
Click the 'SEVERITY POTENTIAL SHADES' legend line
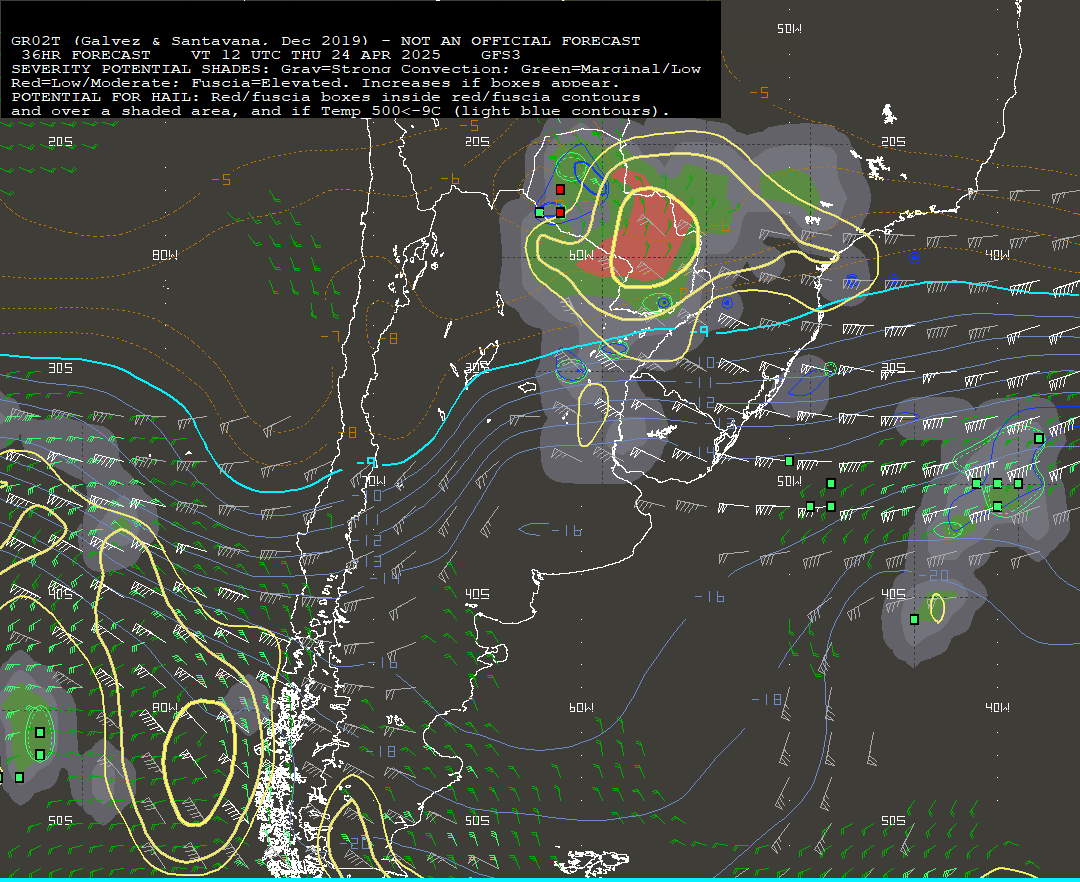click(356, 69)
